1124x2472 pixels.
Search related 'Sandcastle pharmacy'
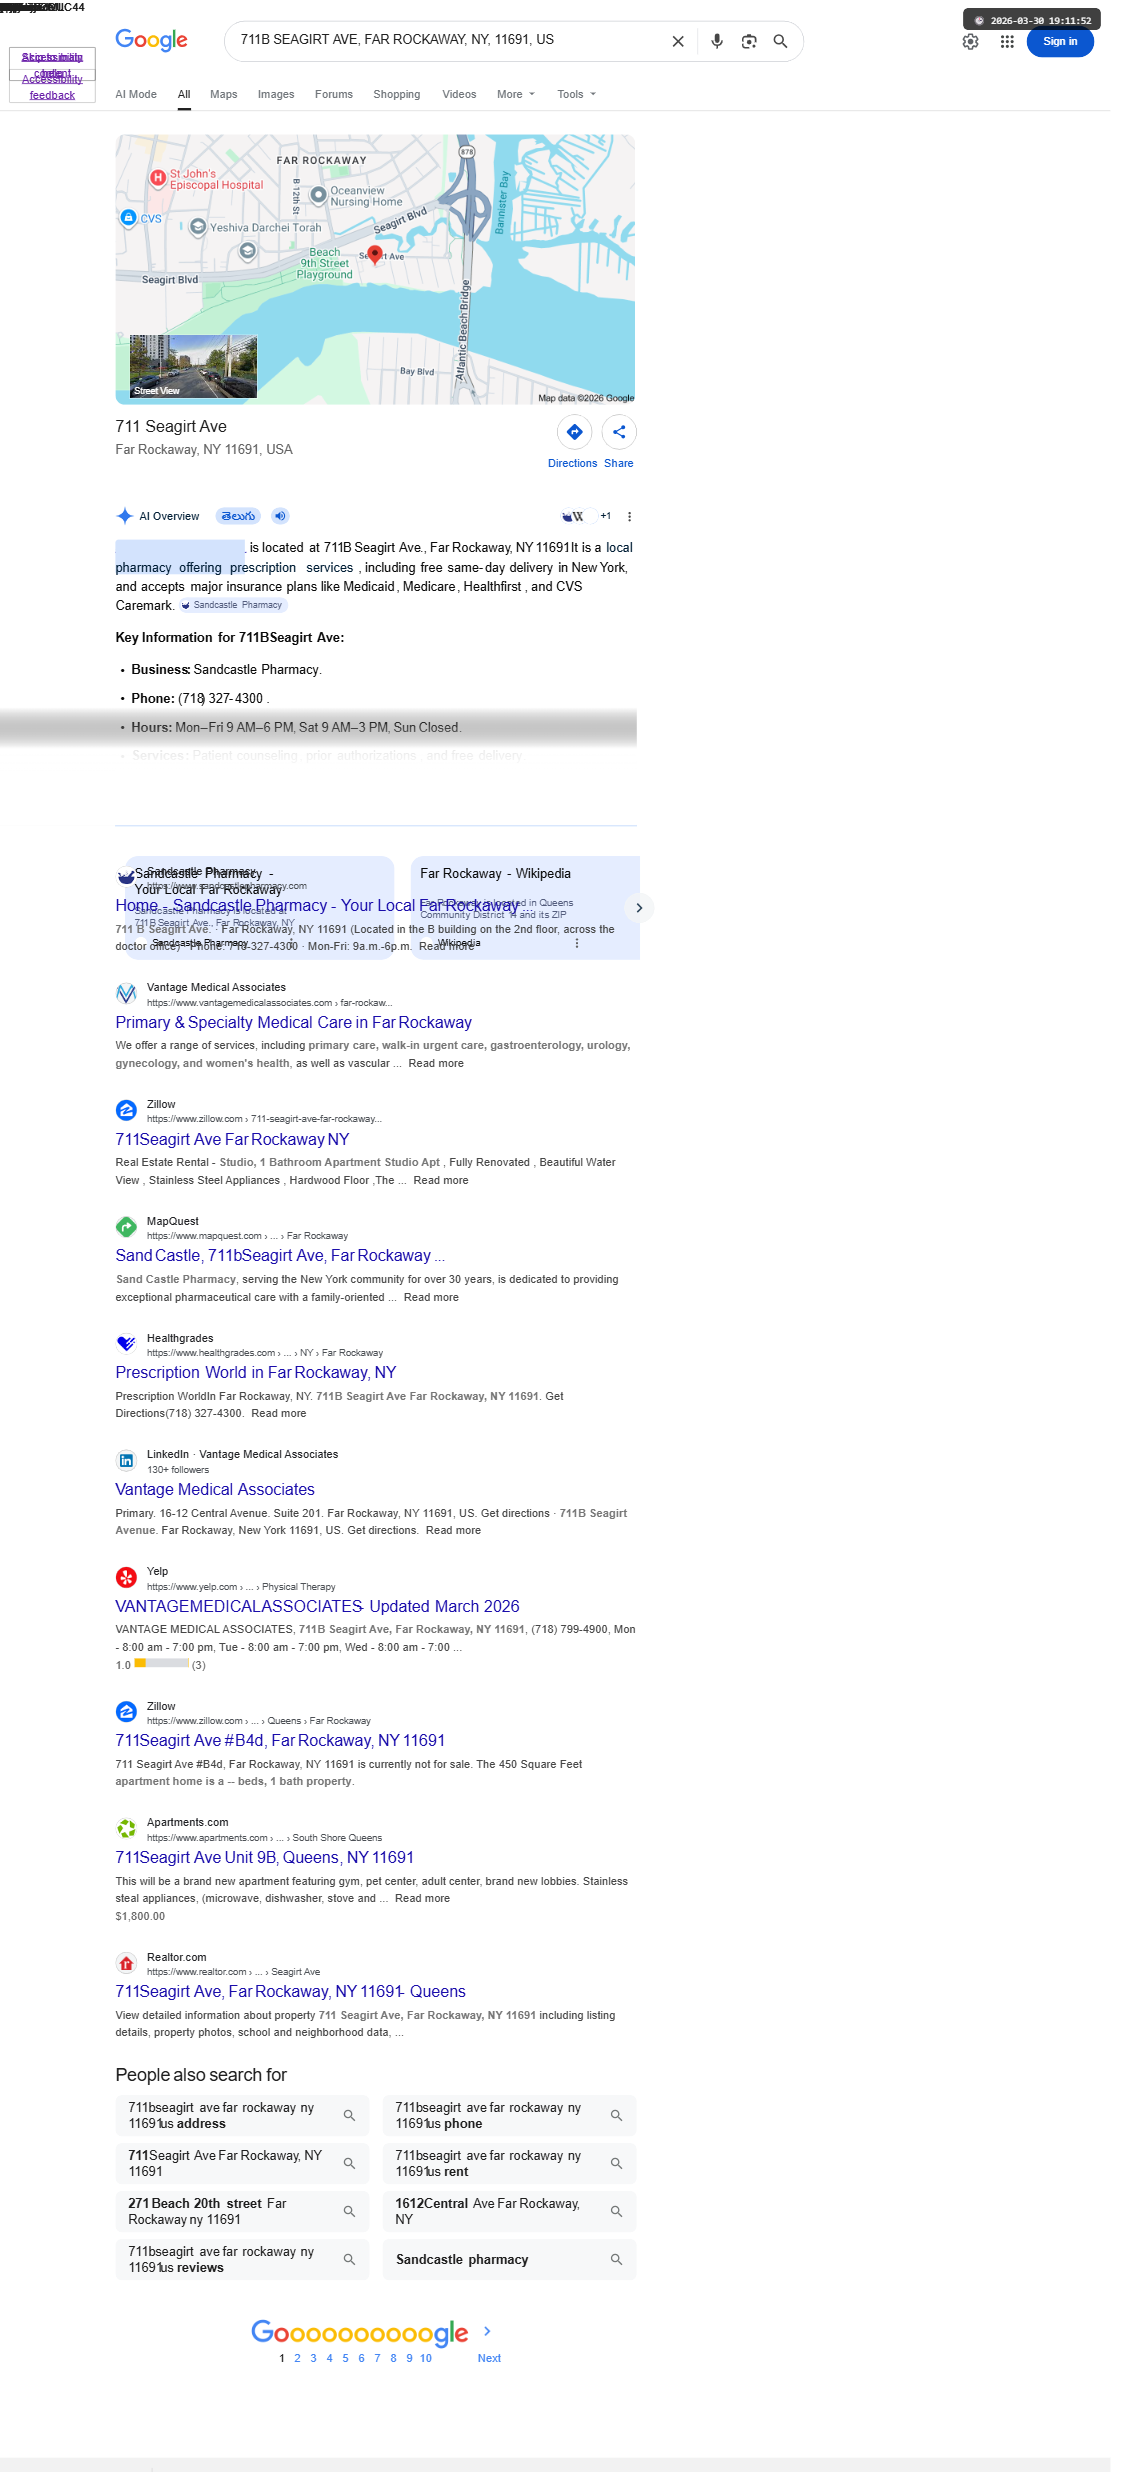[x=509, y=2259]
